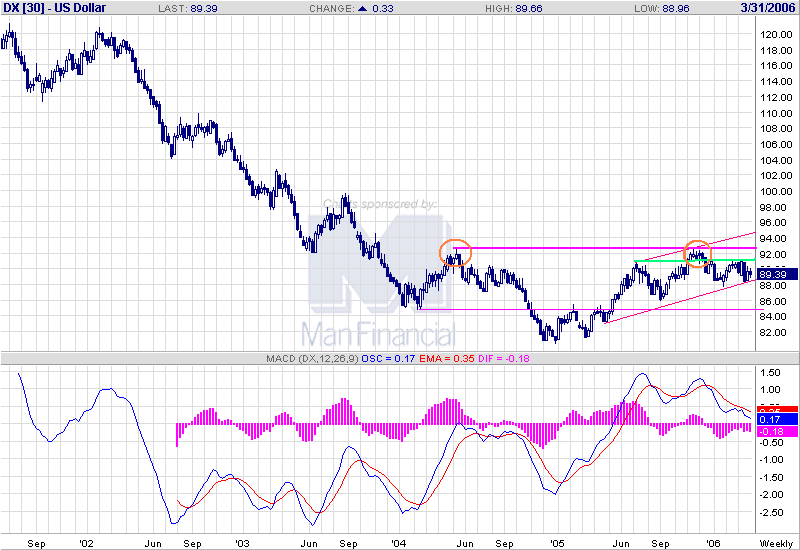Click the -2.00 MACD axis label
The width and height of the screenshot is (800, 550).
(x=770, y=495)
